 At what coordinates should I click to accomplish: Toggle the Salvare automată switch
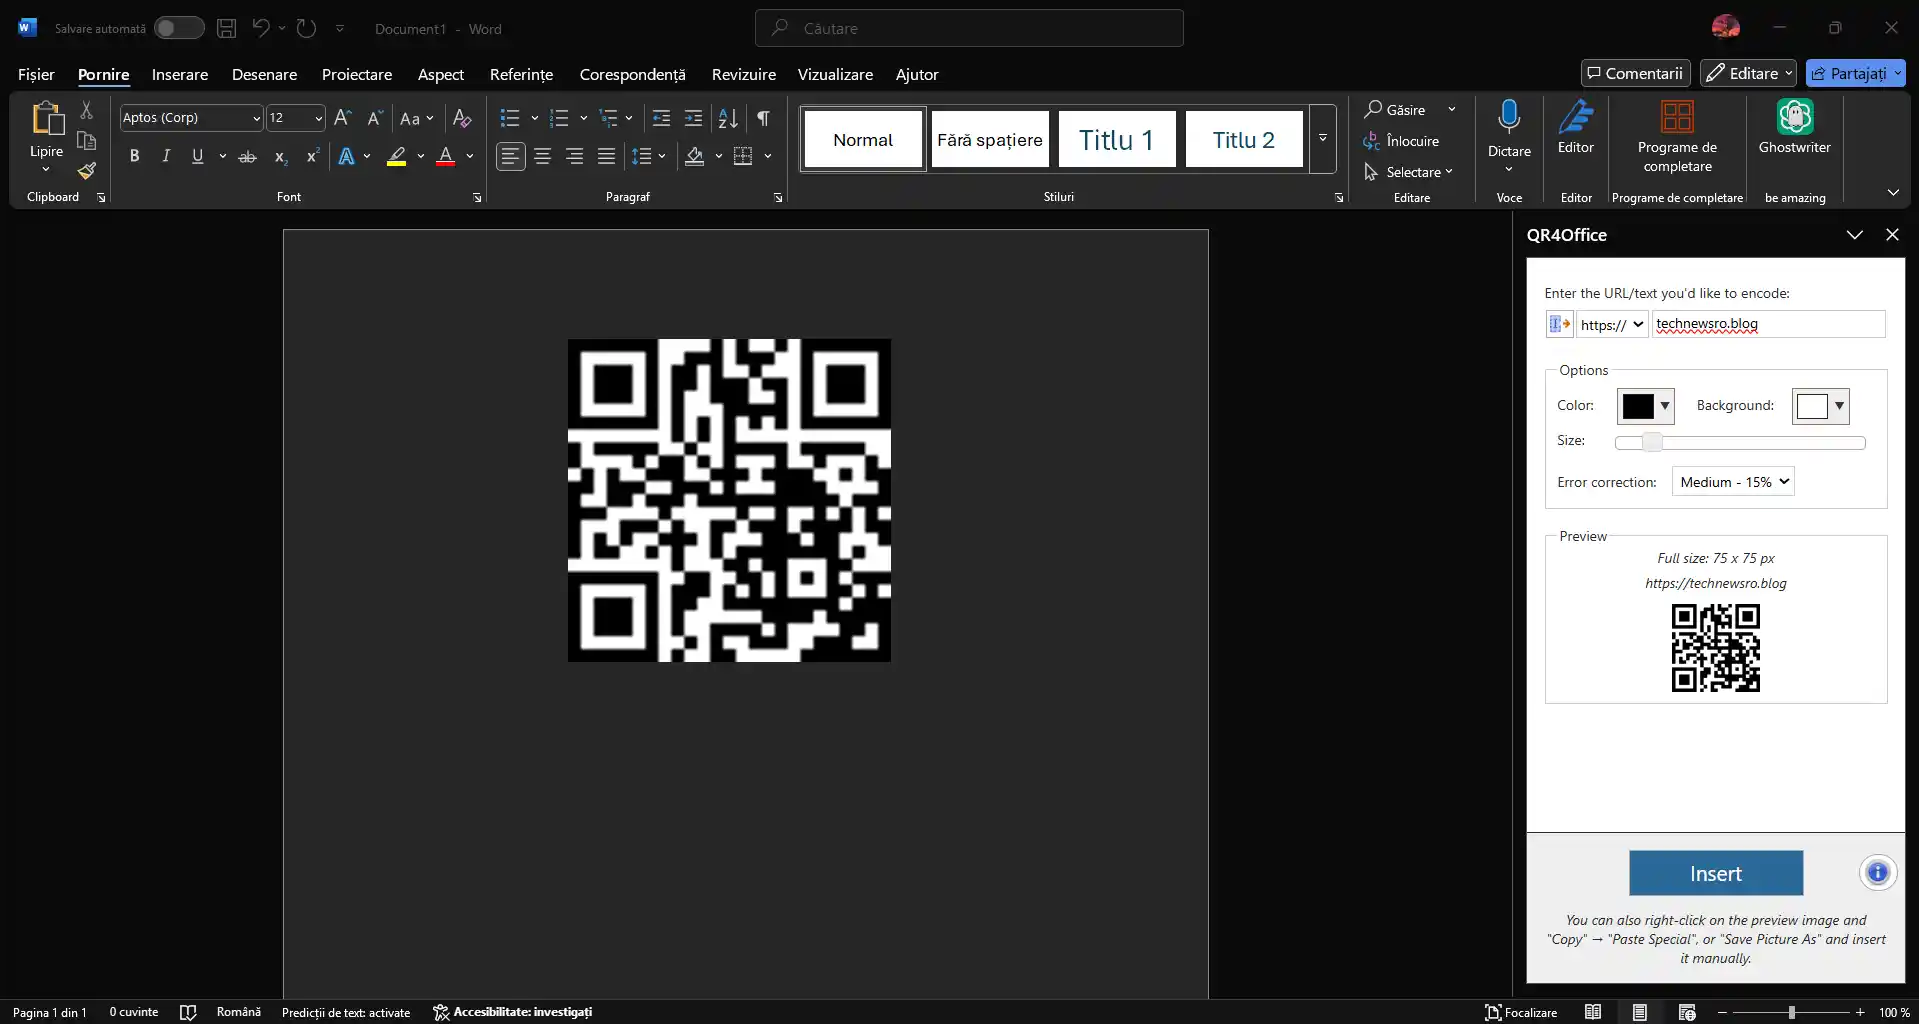[x=179, y=28]
